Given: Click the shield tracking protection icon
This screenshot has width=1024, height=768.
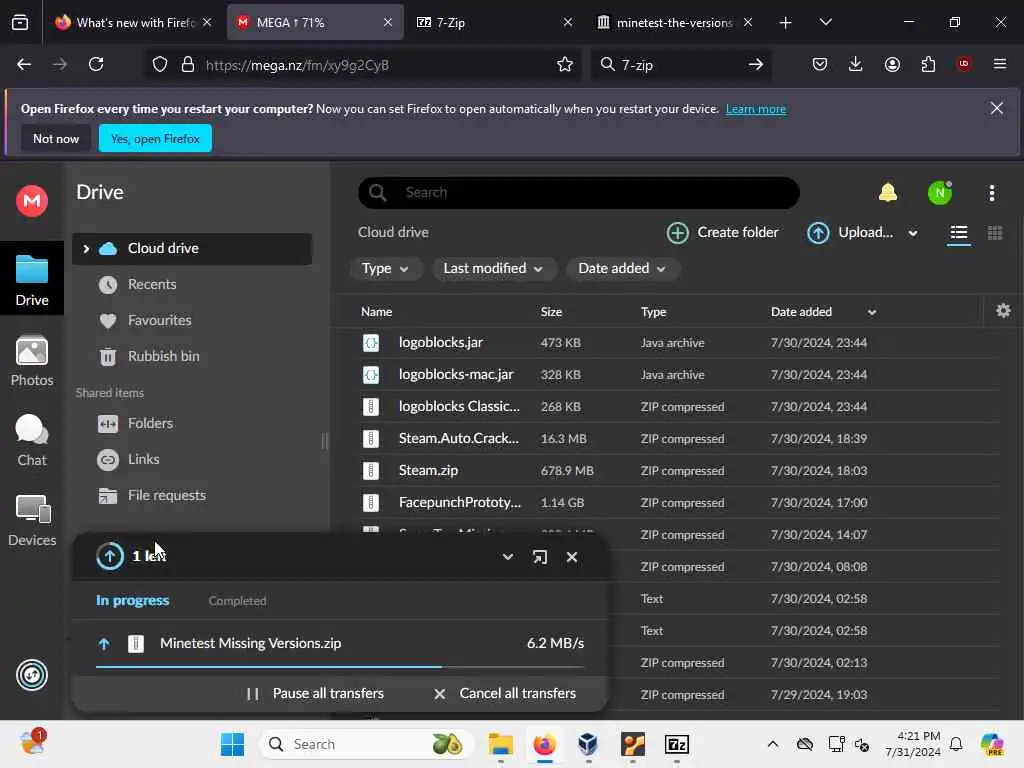Looking at the screenshot, I should coord(160,64).
